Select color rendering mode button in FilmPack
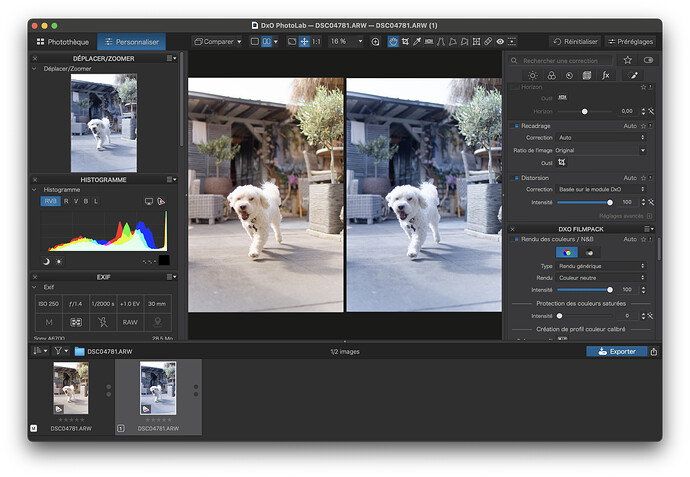This screenshot has width=690, height=477. 567,253
